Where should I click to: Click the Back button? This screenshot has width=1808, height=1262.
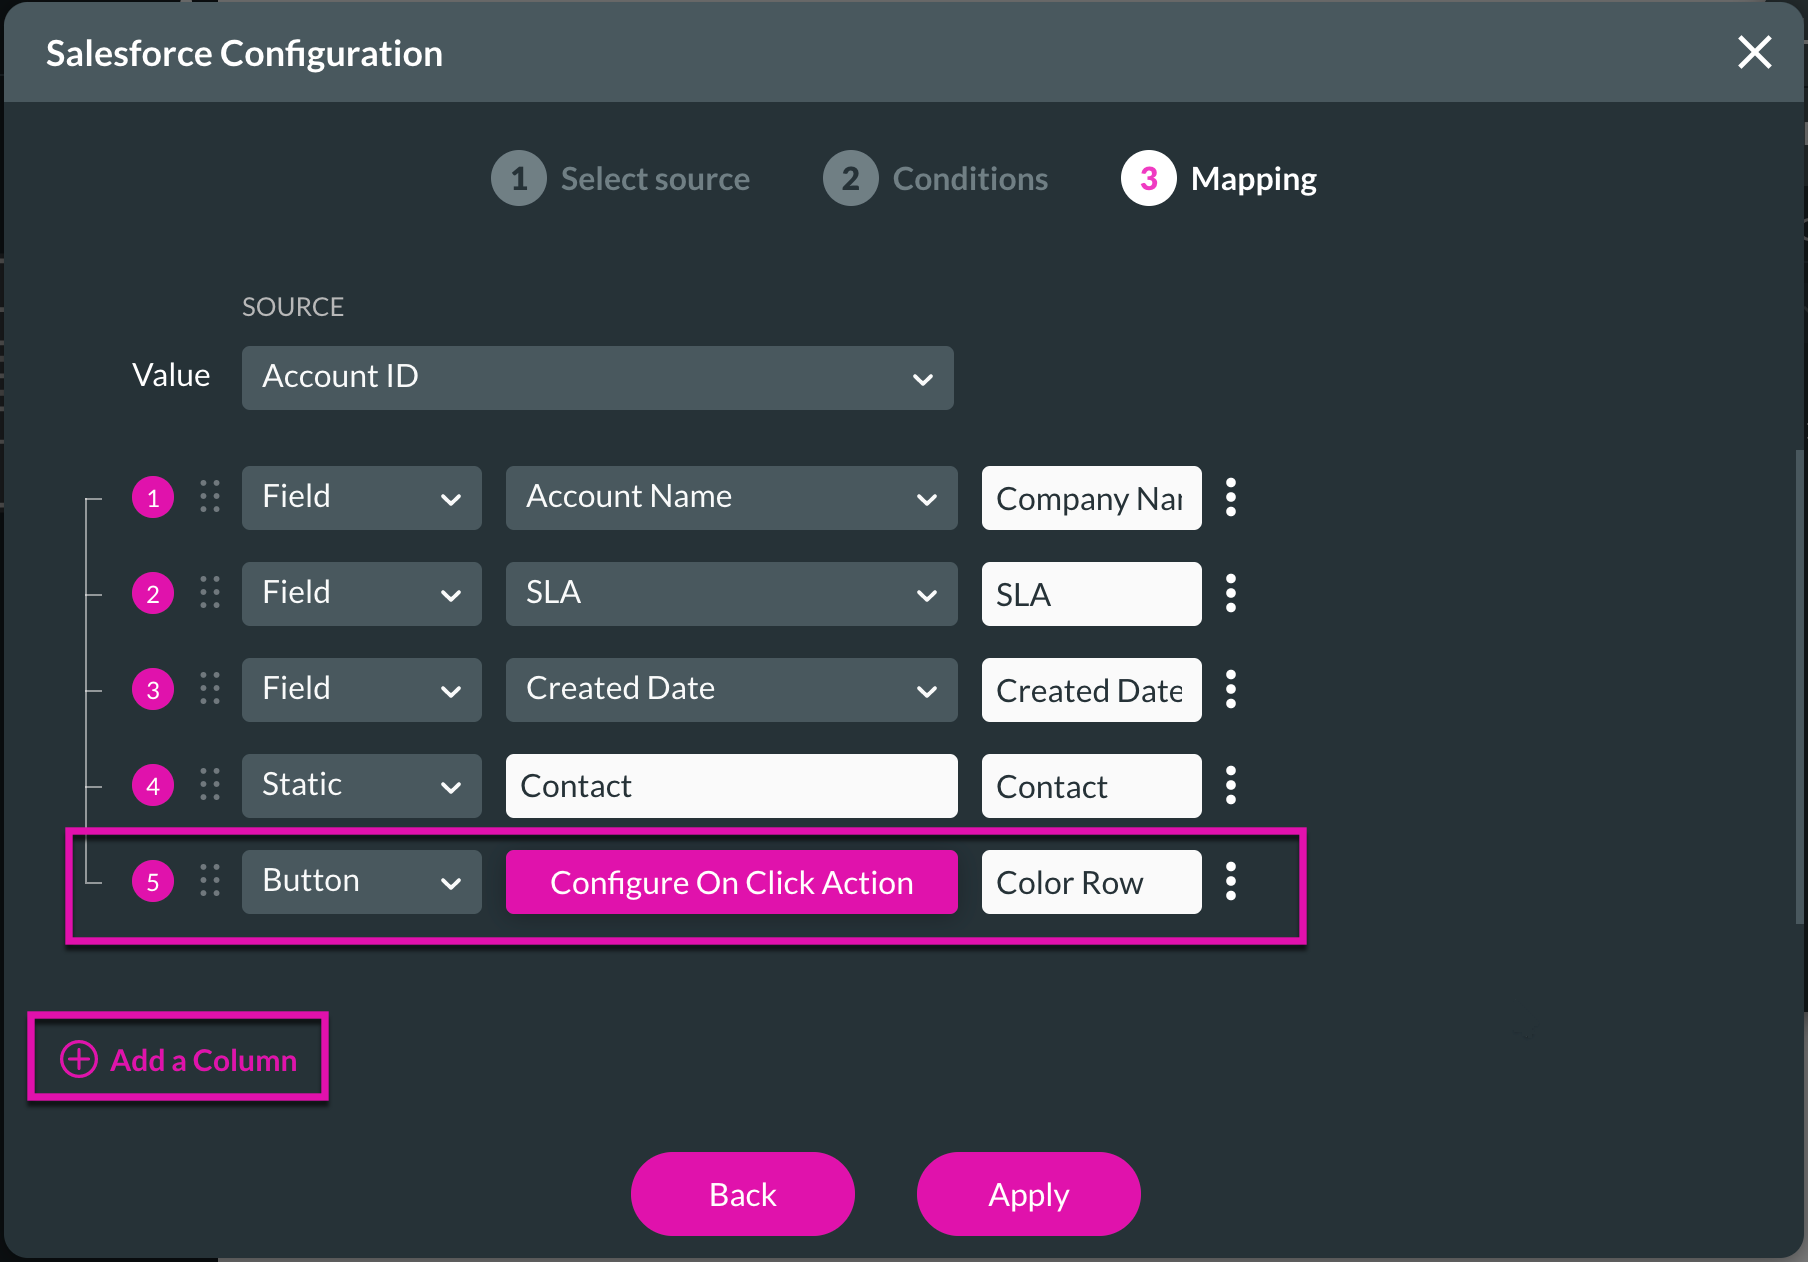pos(742,1194)
